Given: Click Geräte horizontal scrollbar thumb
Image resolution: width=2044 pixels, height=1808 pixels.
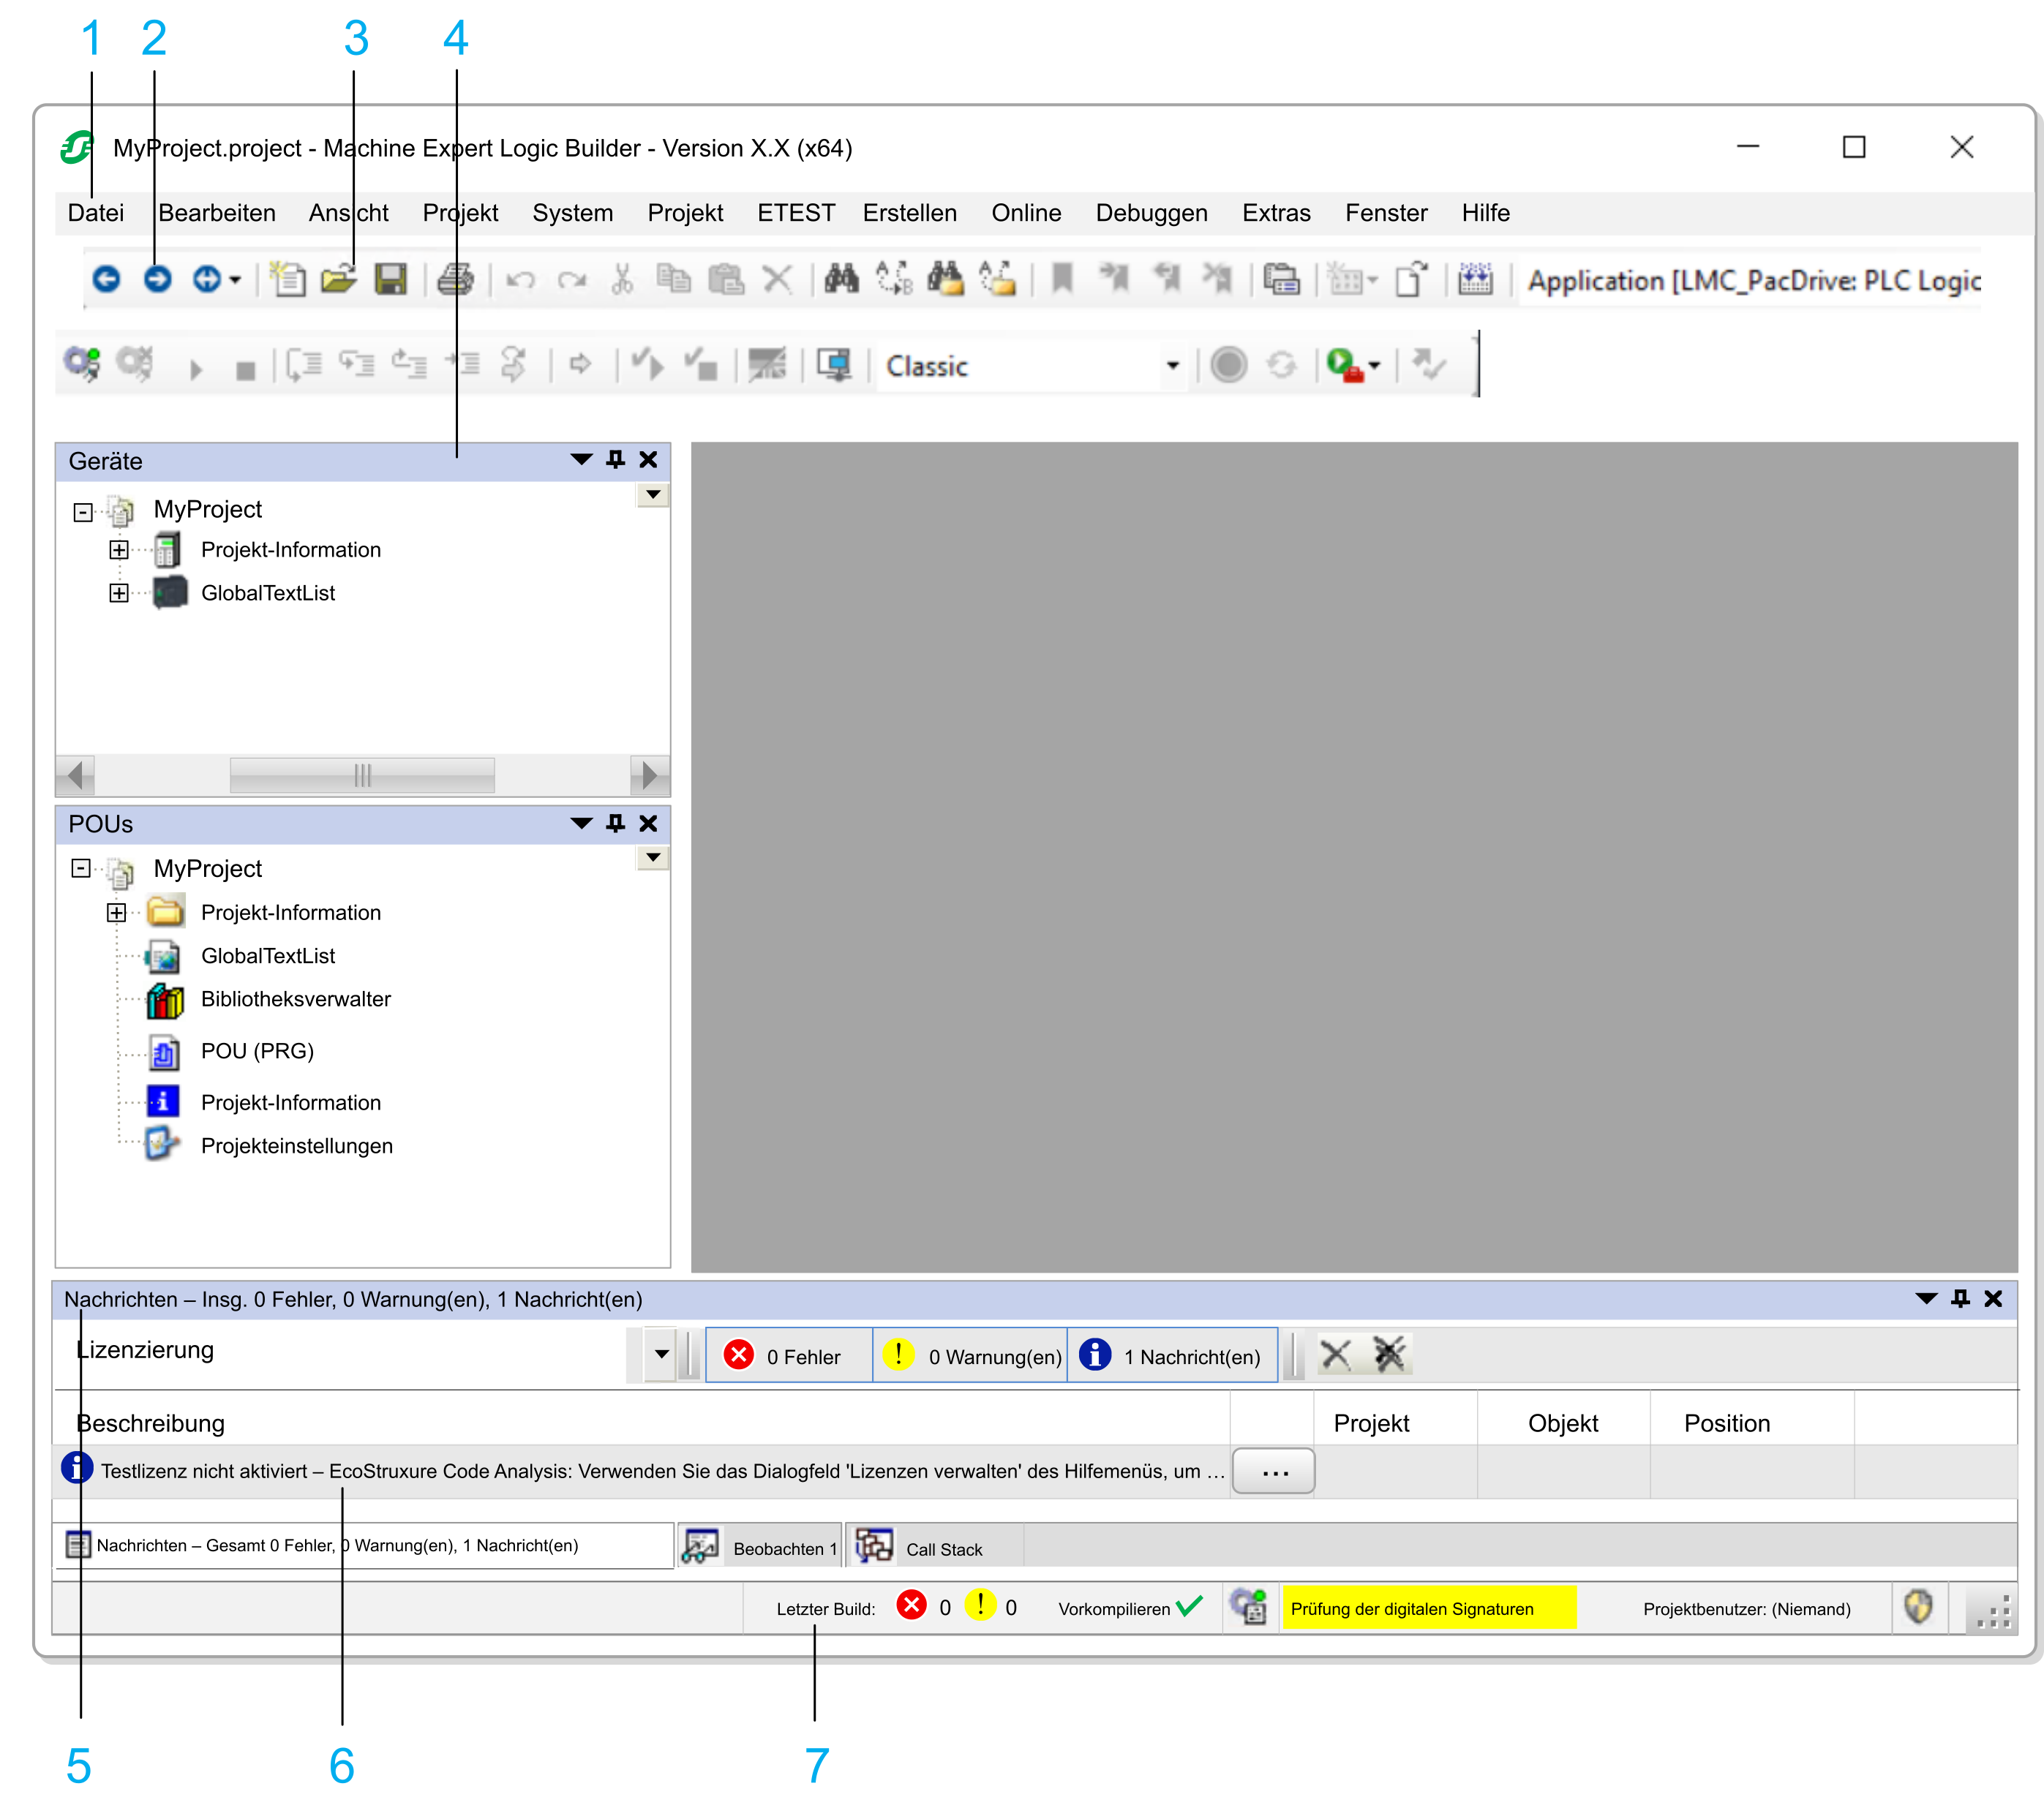Looking at the screenshot, I should 362,775.
